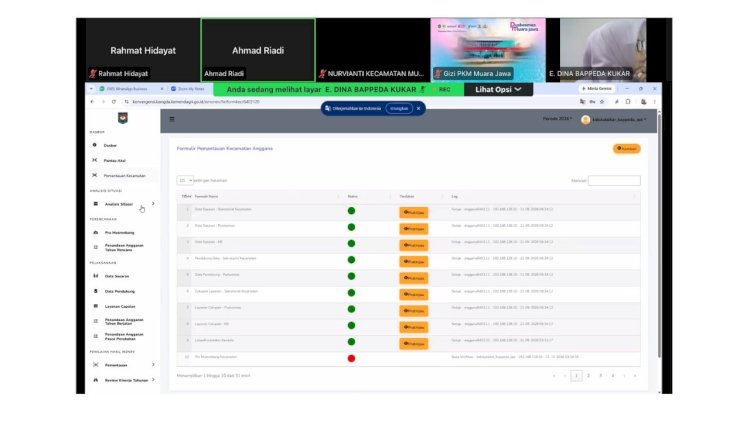Click the translate icon in the address bar
Viewport: 750px width, 421px height.
tap(582, 102)
